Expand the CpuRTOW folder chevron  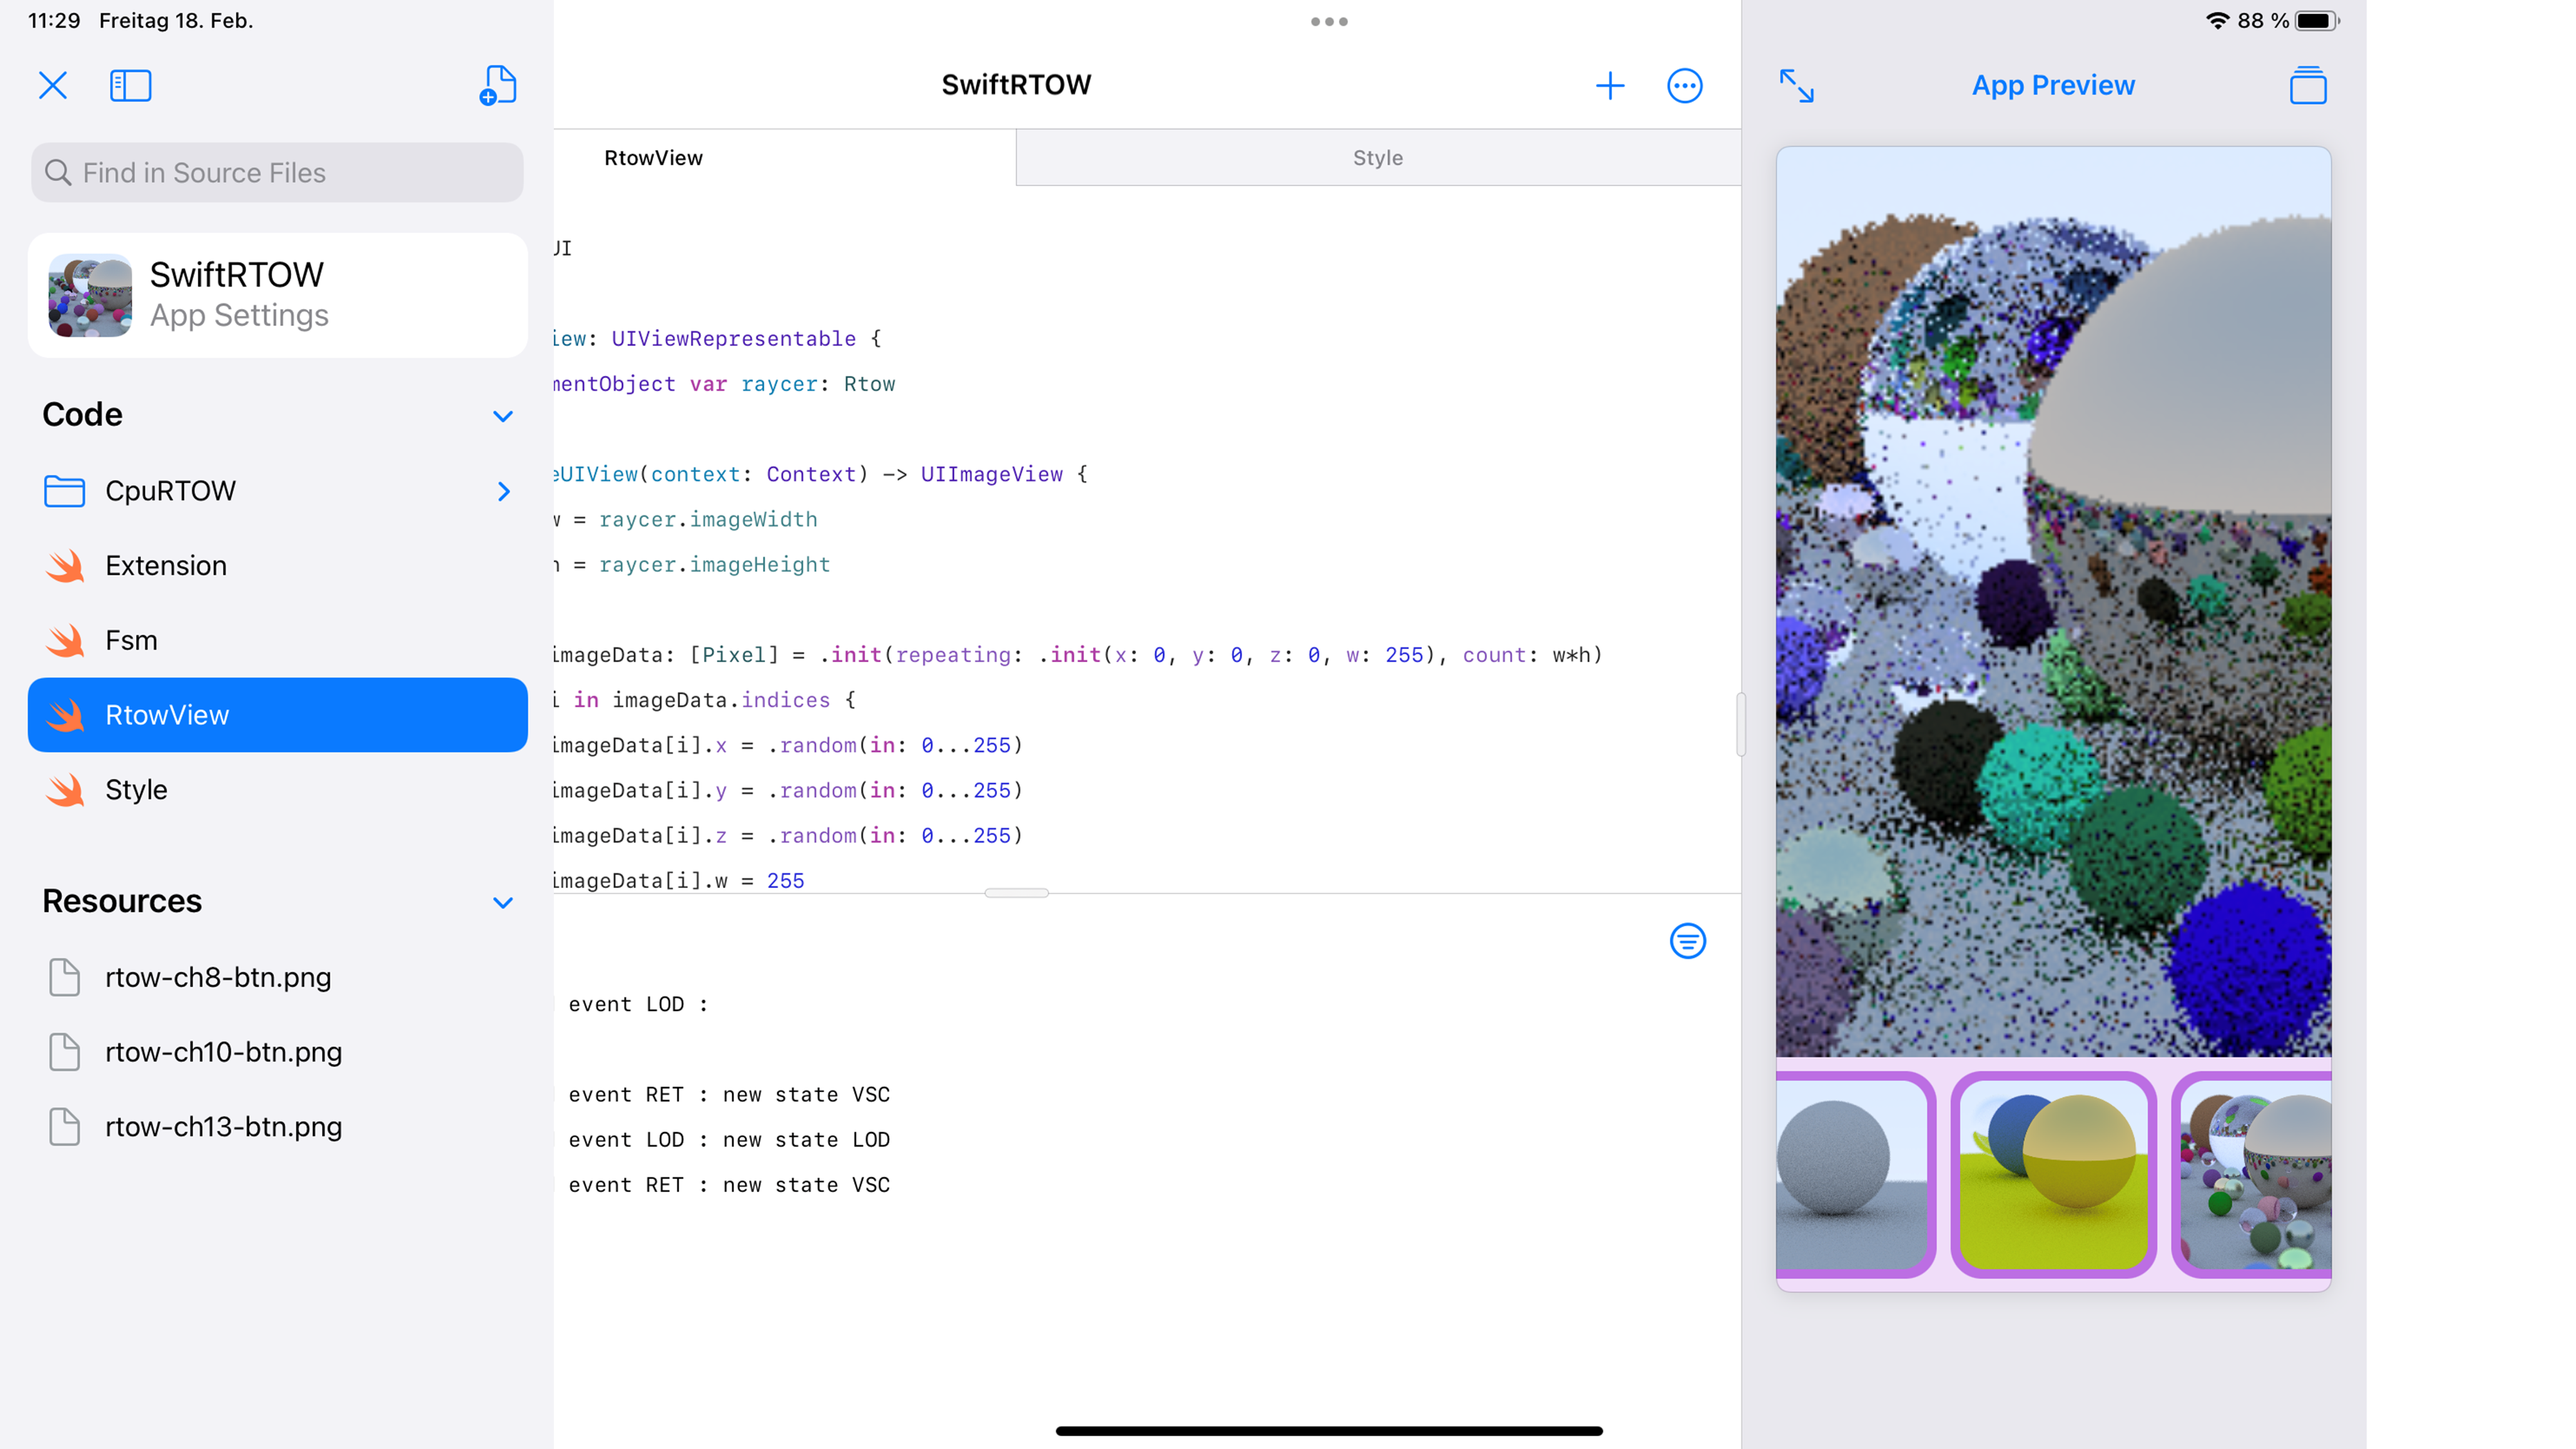click(x=503, y=491)
